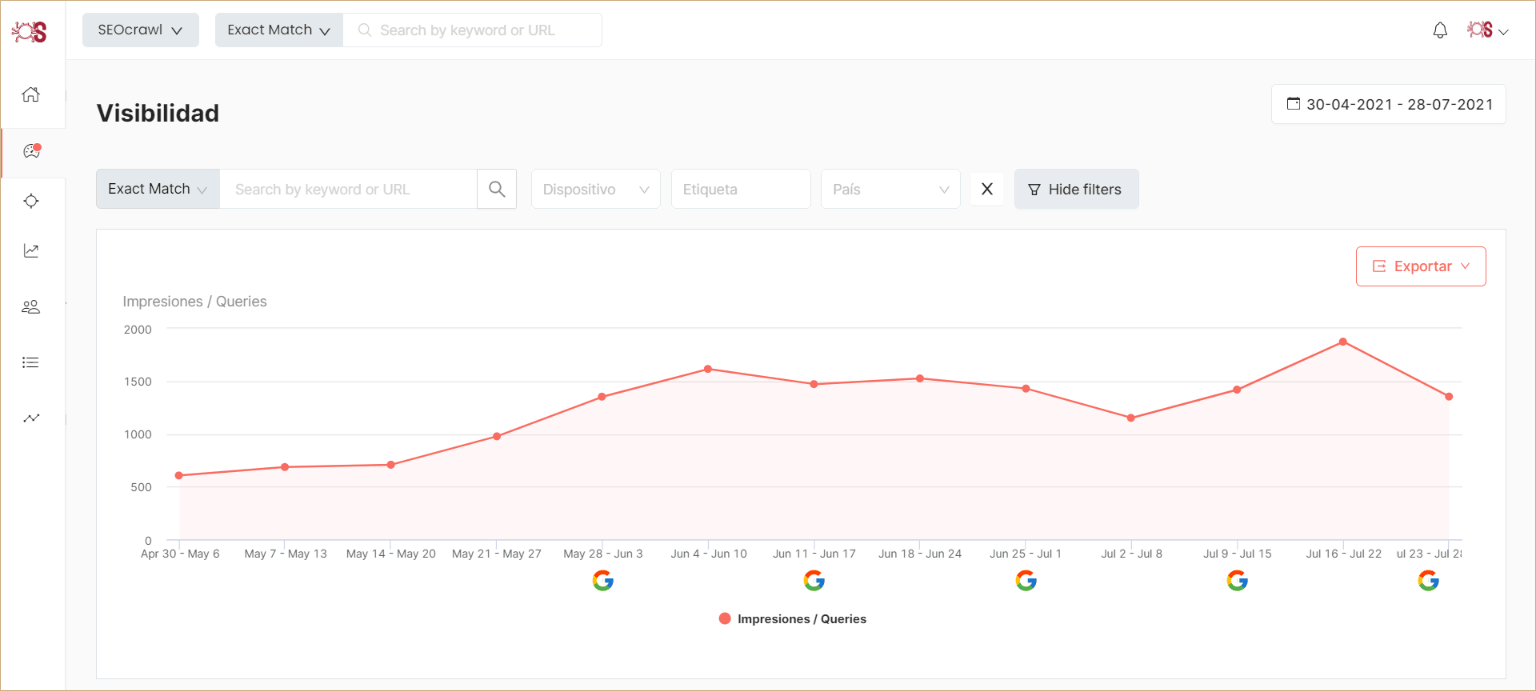Open the date range picker 30-04-2021 - 28-07-2021
Screen dimensions: 1536x691
tap(1388, 104)
